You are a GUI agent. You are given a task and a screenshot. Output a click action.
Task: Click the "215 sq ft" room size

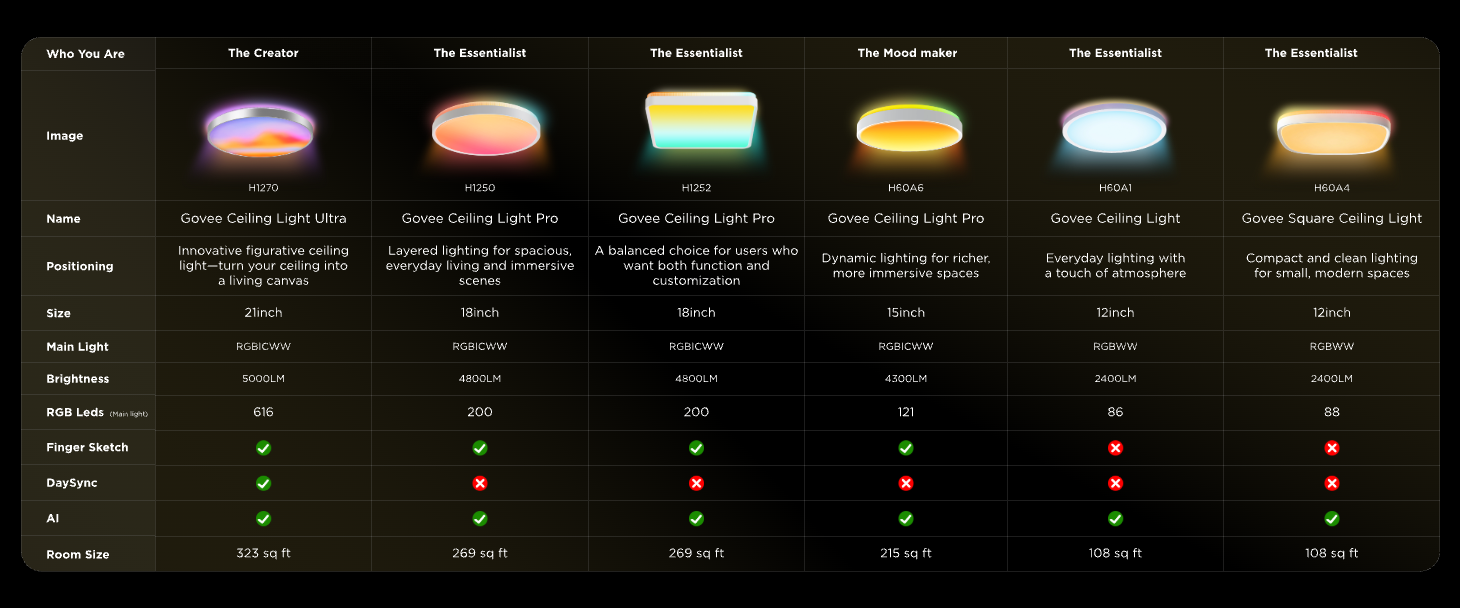906,553
